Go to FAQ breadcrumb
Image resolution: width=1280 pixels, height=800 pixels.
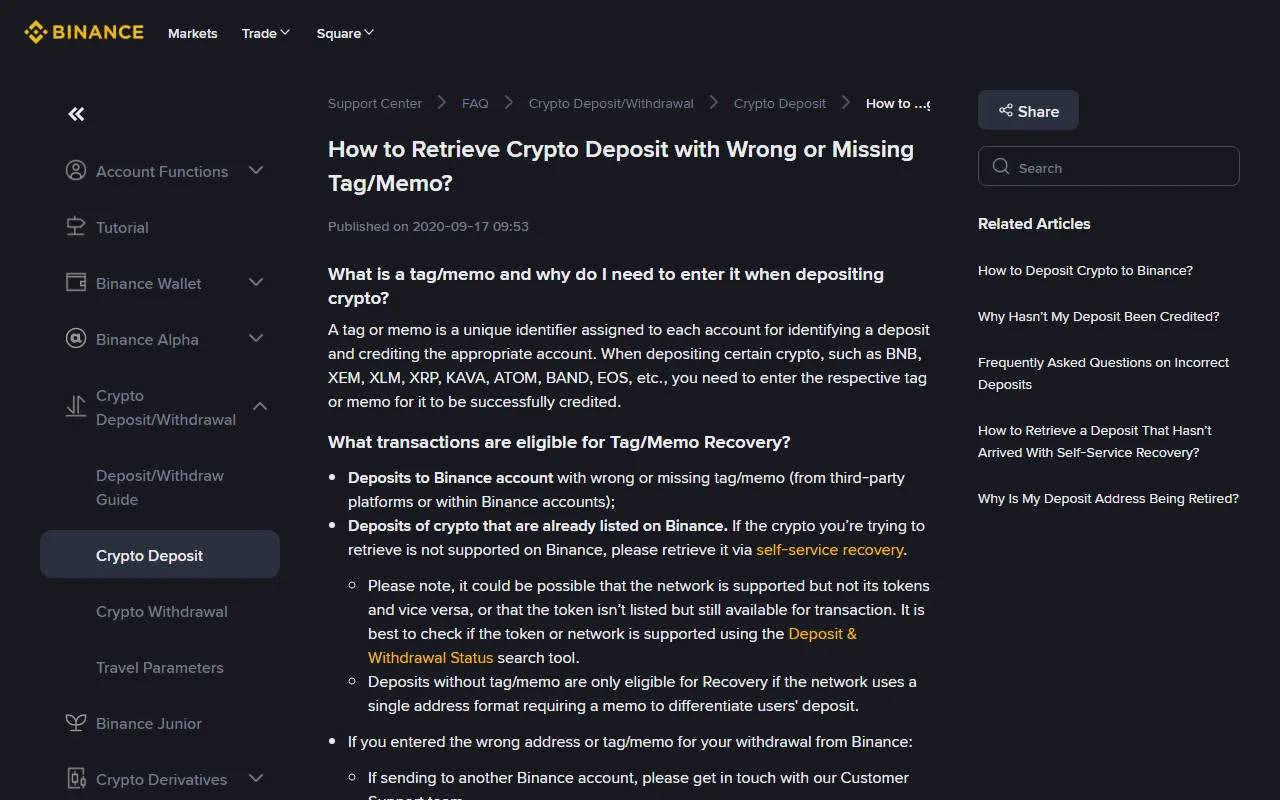(475, 103)
